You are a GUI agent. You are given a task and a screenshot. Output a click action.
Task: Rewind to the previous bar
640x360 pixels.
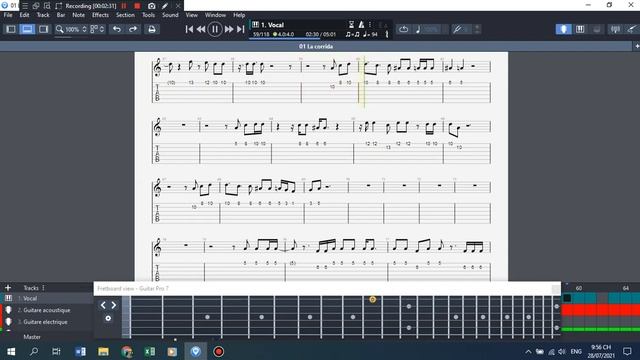[201, 29]
